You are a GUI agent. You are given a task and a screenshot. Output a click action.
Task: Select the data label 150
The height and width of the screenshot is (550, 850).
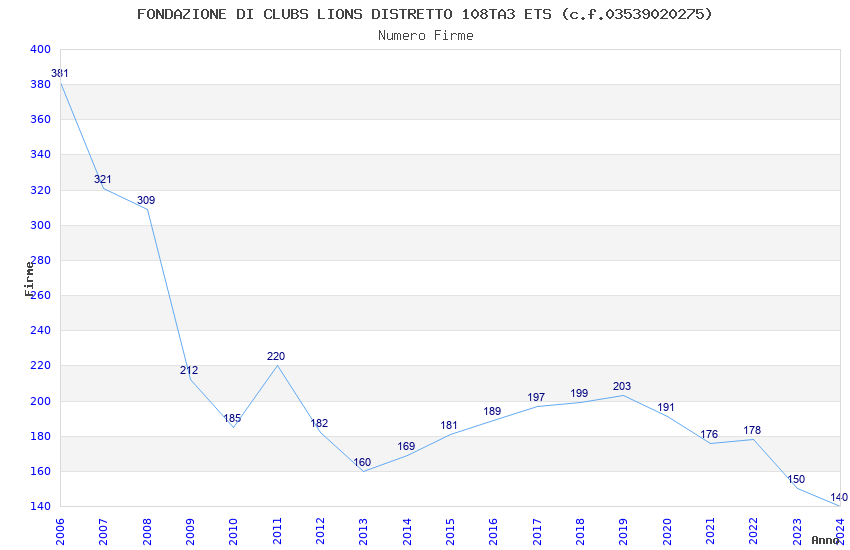click(796, 479)
